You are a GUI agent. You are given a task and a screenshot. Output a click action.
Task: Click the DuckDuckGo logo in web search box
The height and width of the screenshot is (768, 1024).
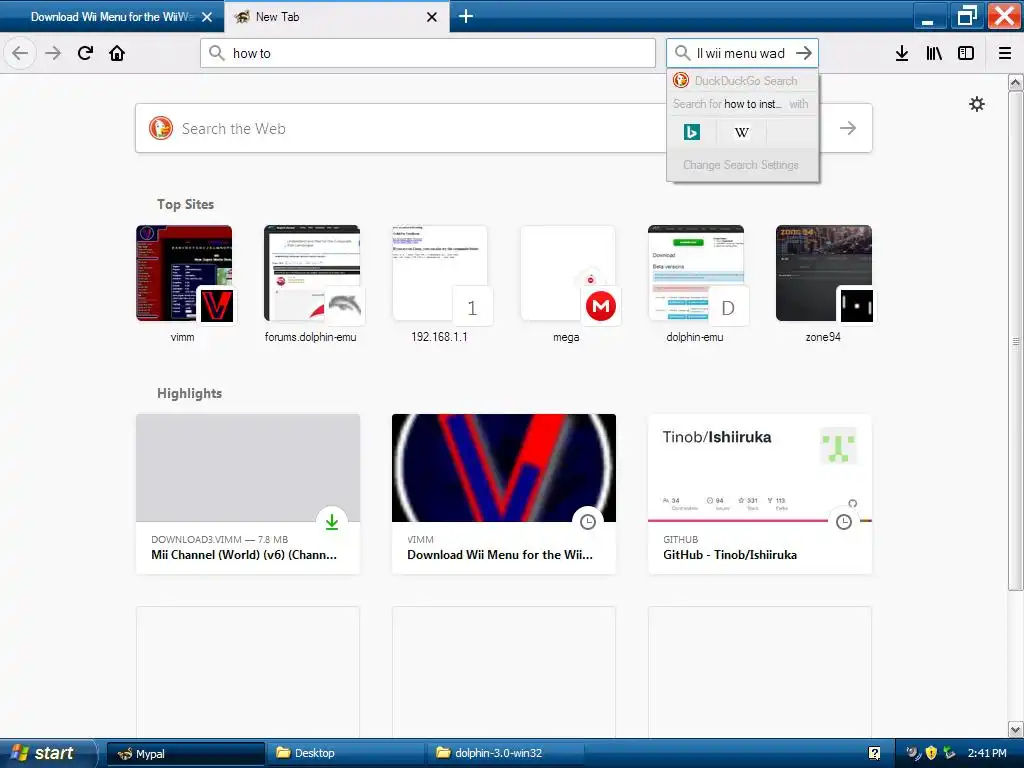click(161, 128)
